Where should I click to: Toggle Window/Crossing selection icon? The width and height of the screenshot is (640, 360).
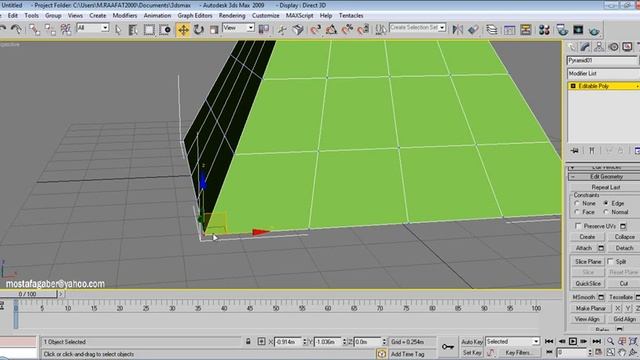pyautogui.click(x=165, y=30)
